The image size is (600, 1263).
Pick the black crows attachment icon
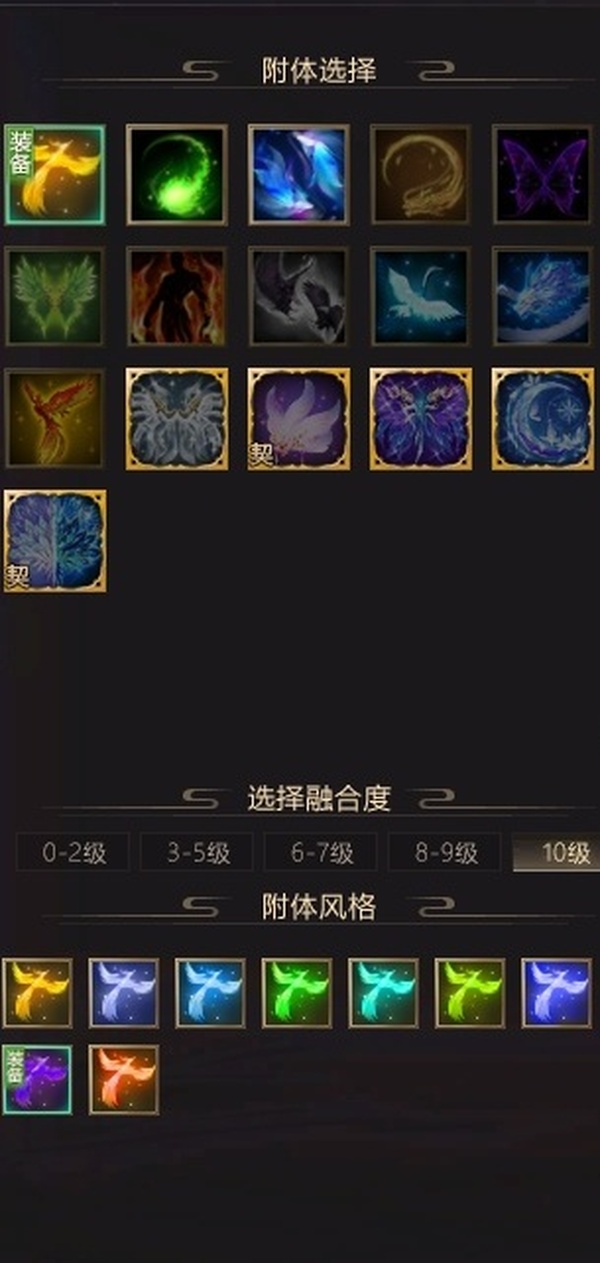[299, 296]
